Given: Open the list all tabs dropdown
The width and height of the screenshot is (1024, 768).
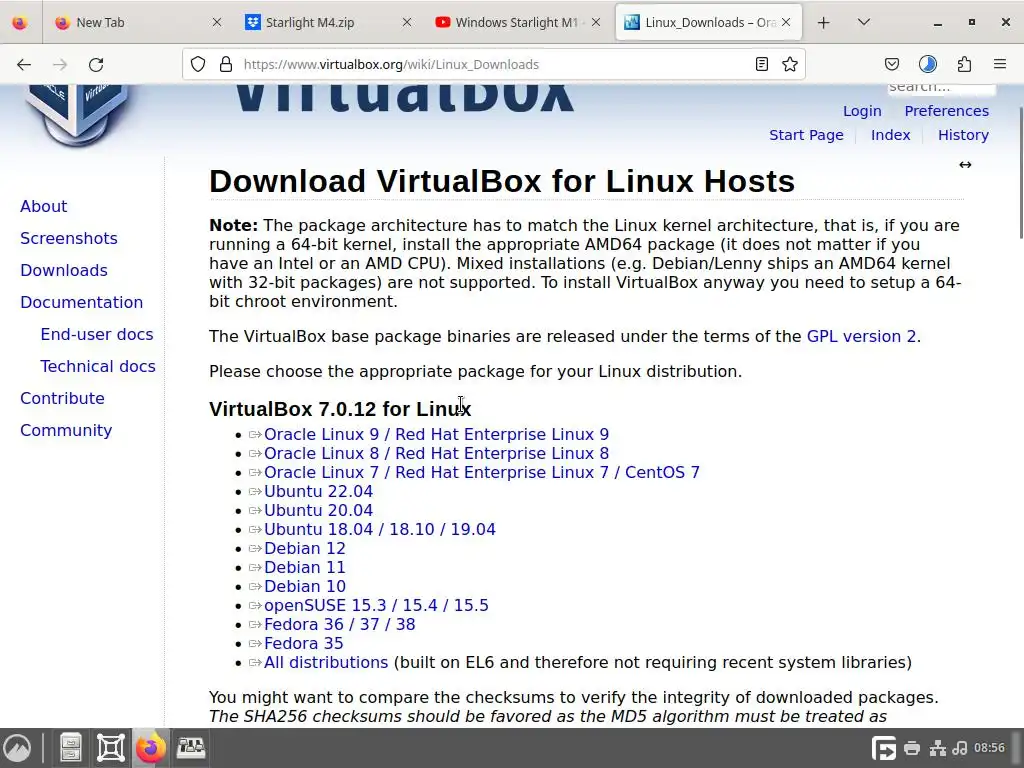Looking at the screenshot, I should pyautogui.click(x=863, y=23).
